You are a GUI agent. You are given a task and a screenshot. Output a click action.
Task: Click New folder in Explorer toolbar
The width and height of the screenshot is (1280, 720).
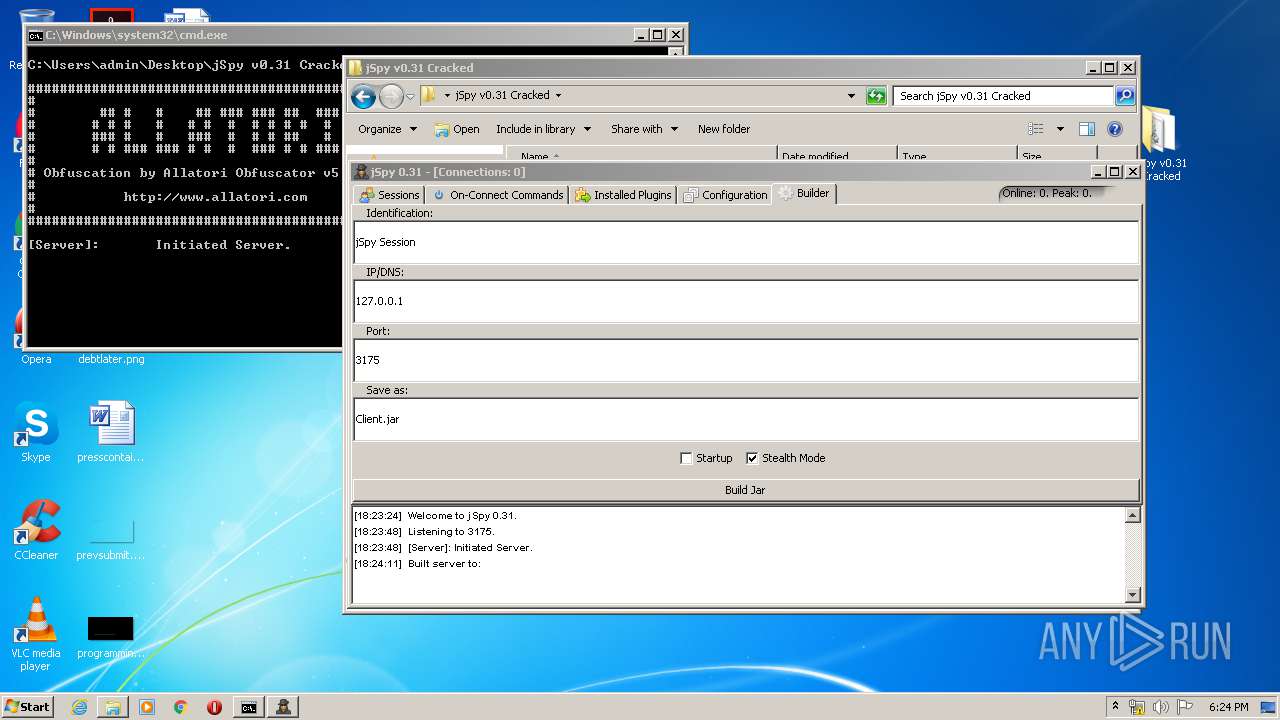[724, 129]
